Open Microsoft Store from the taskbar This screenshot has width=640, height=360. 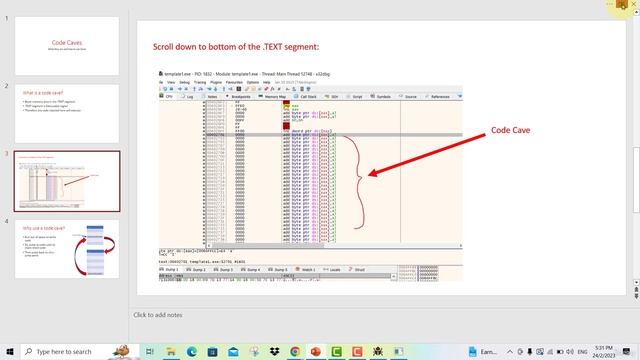click(x=212, y=351)
